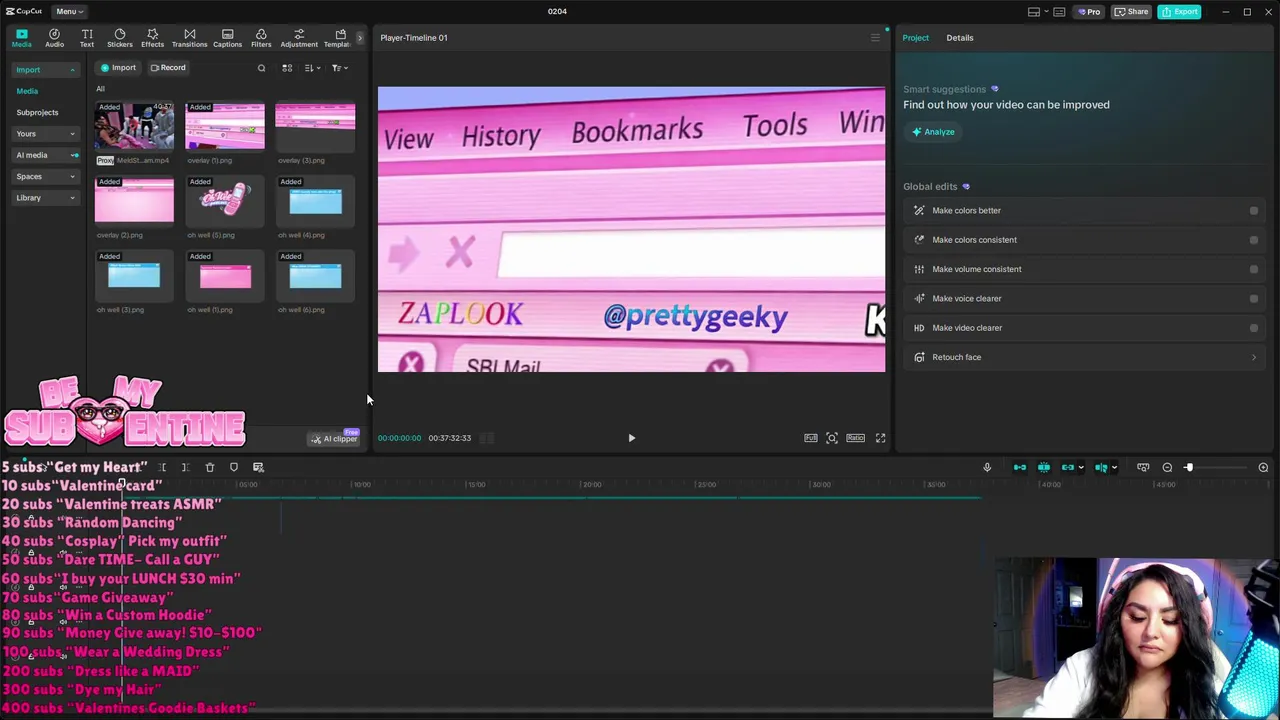Open full-screen preview of player
This screenshot has height=720, width=1280.
click(x=881, y=438)
